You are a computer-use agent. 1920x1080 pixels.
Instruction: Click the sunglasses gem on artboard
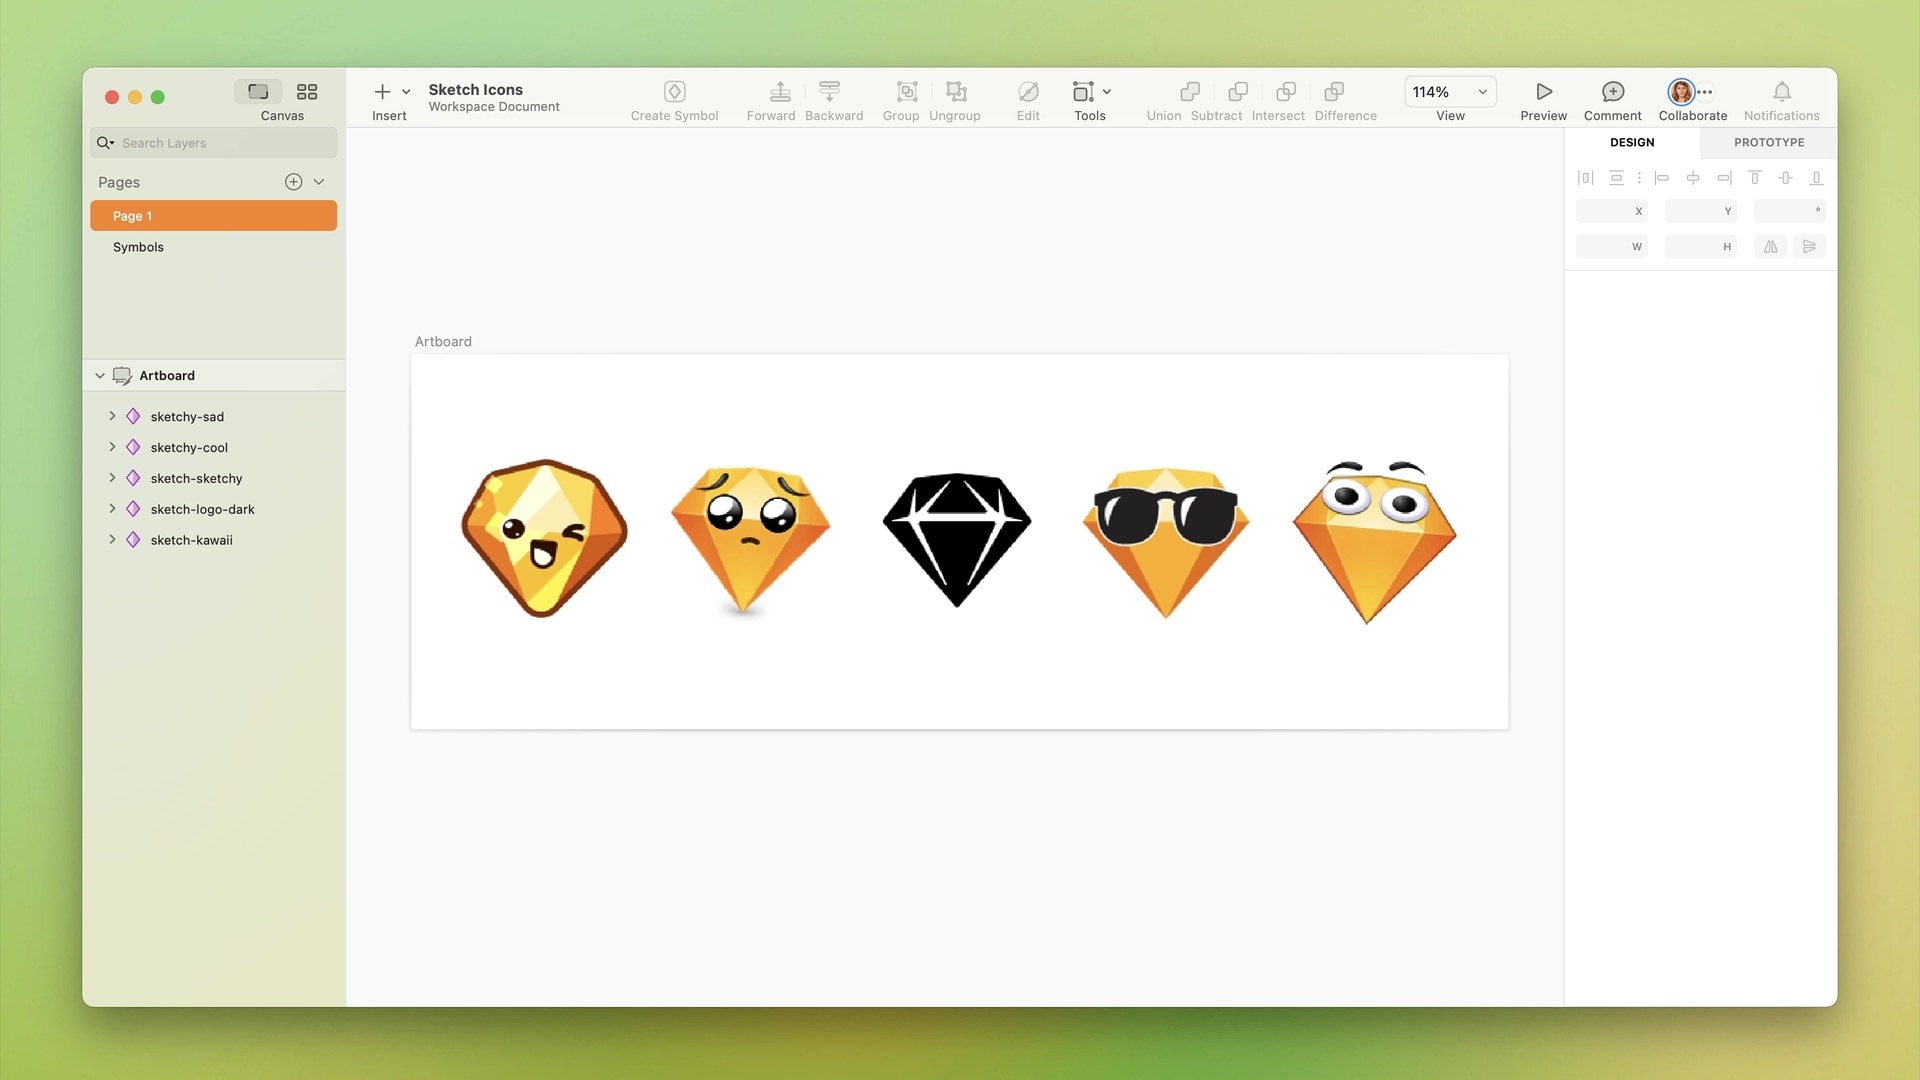tap(1166, 542)
